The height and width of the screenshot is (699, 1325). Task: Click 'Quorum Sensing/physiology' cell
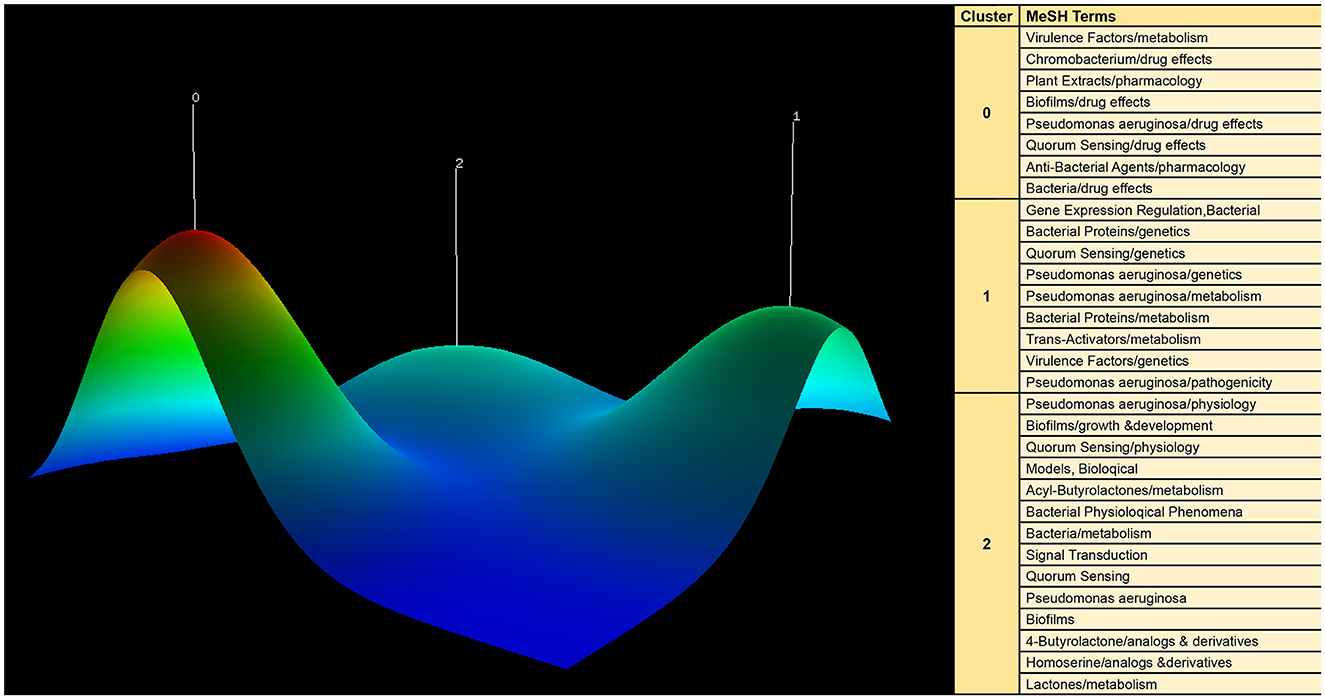pyautogui.click(x=1170, y=447)
